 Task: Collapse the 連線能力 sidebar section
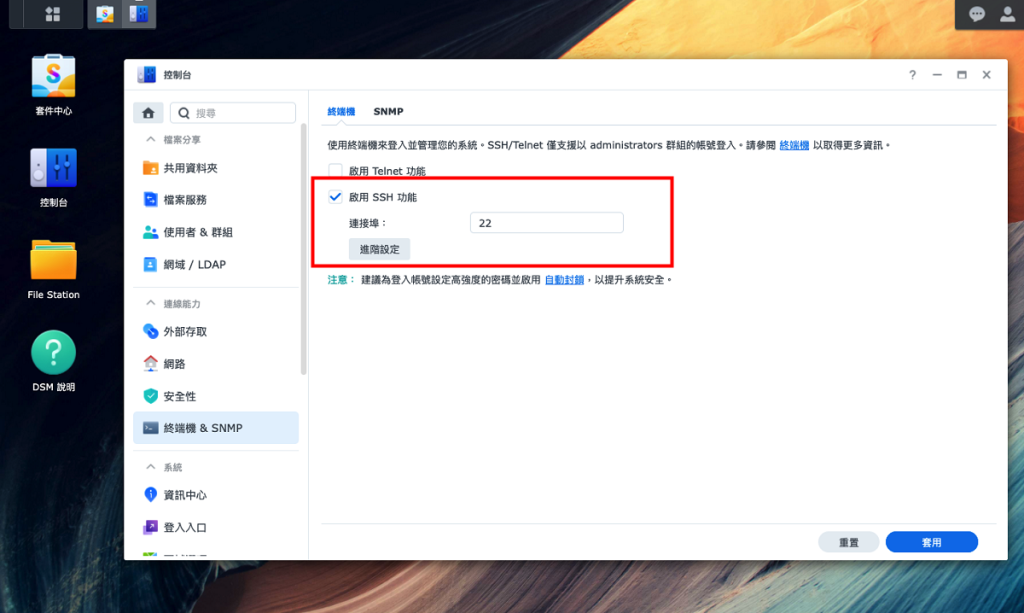pyautogui.click(x=151, y=303)
